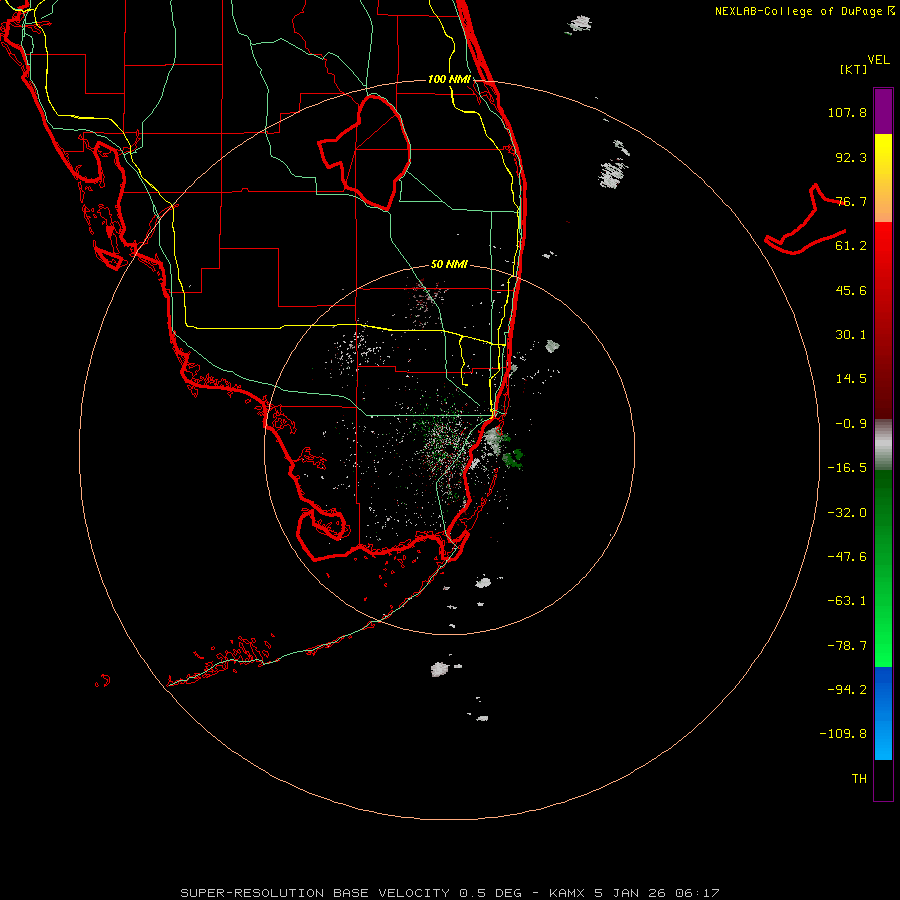
Task: Pick the purple segment of the color bar
Action: [x=883, y=111]
